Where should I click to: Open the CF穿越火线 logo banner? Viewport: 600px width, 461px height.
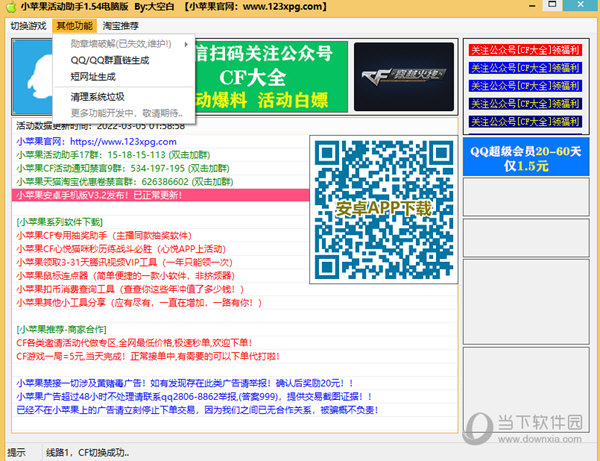pos(404,77)
